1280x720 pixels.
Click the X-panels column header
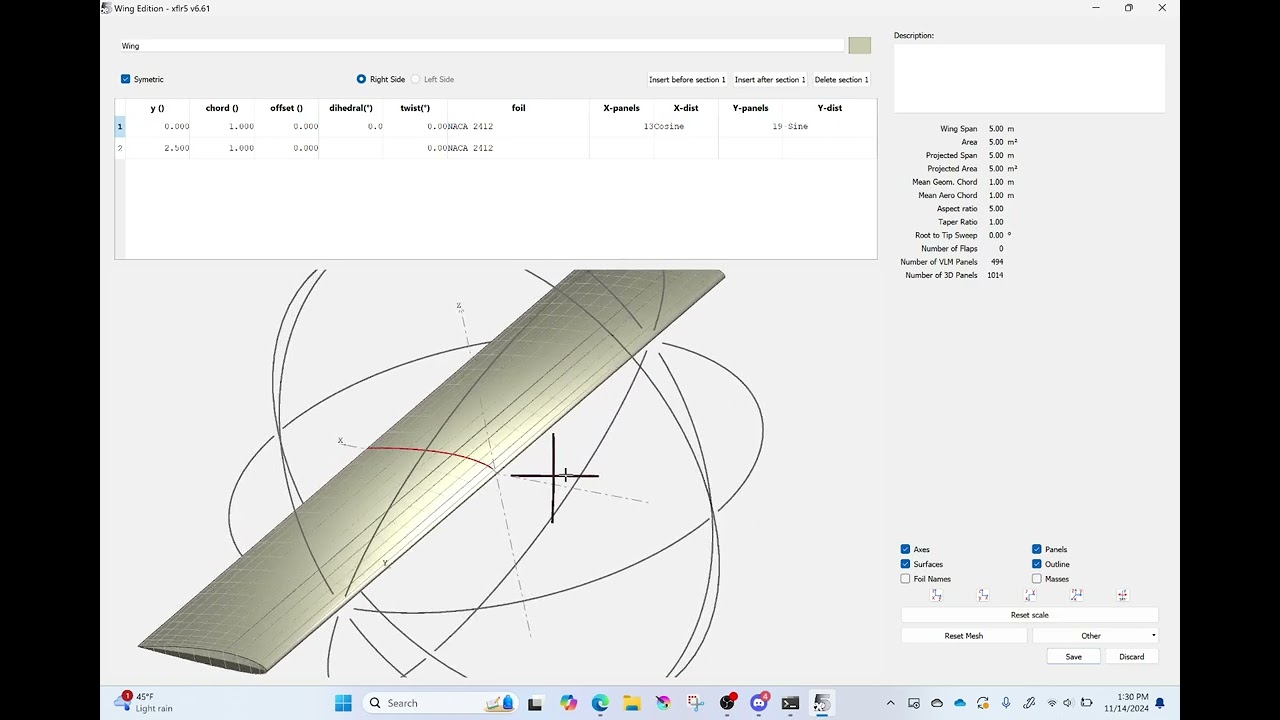[621, 108]
